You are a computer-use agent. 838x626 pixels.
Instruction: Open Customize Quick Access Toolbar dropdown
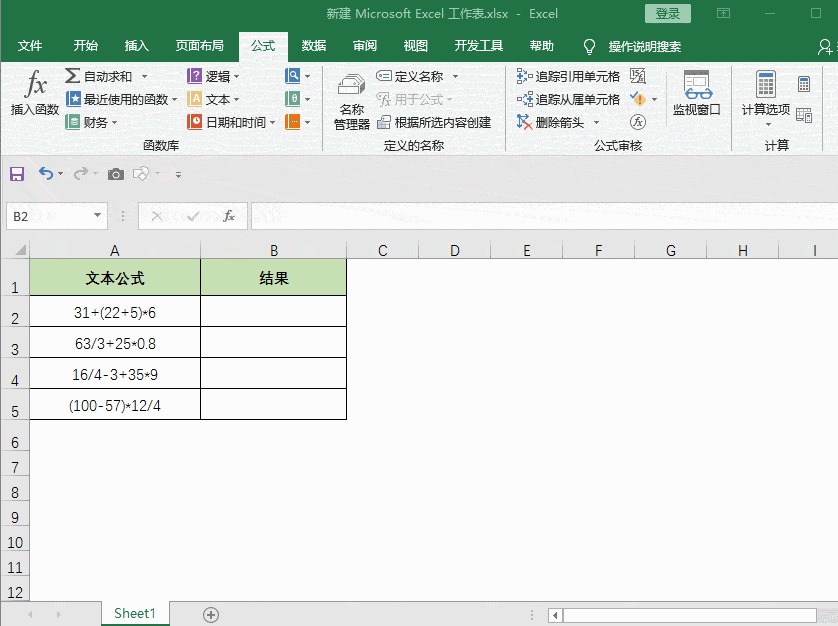click(178, 174)
